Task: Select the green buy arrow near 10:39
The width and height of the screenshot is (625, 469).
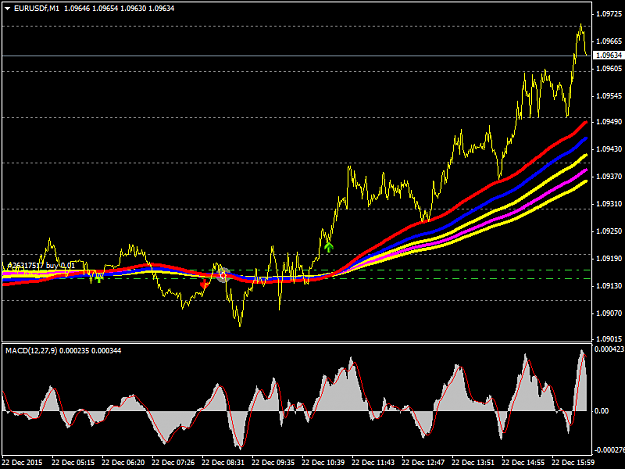Action: tap(328, 247)
